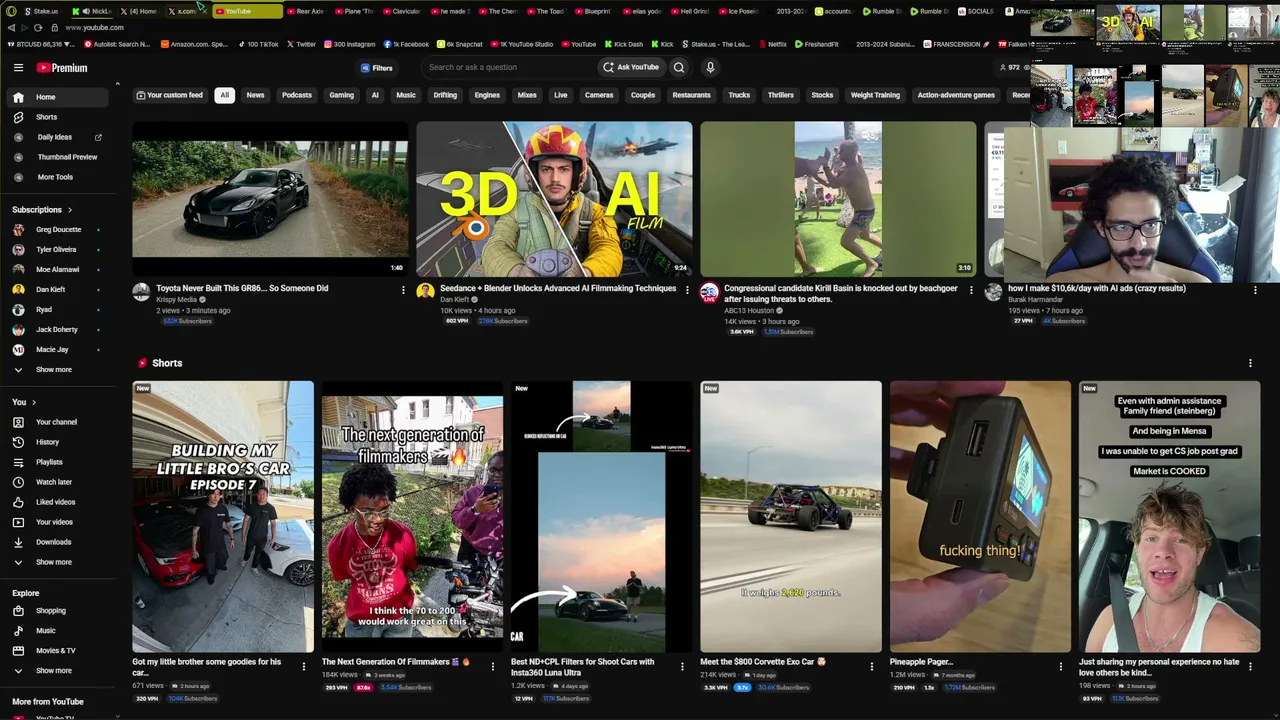Select the Drifting filter chip

click(445, 95)
